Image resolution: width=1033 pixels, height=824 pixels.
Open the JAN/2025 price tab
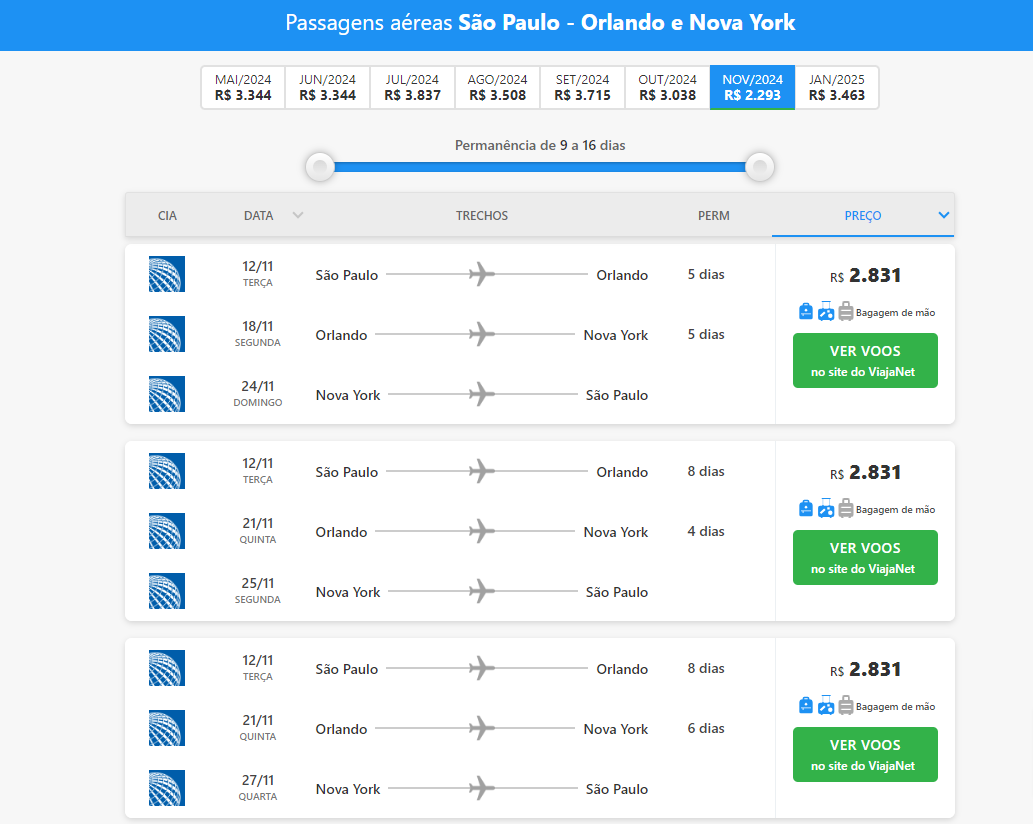point(837,88)
